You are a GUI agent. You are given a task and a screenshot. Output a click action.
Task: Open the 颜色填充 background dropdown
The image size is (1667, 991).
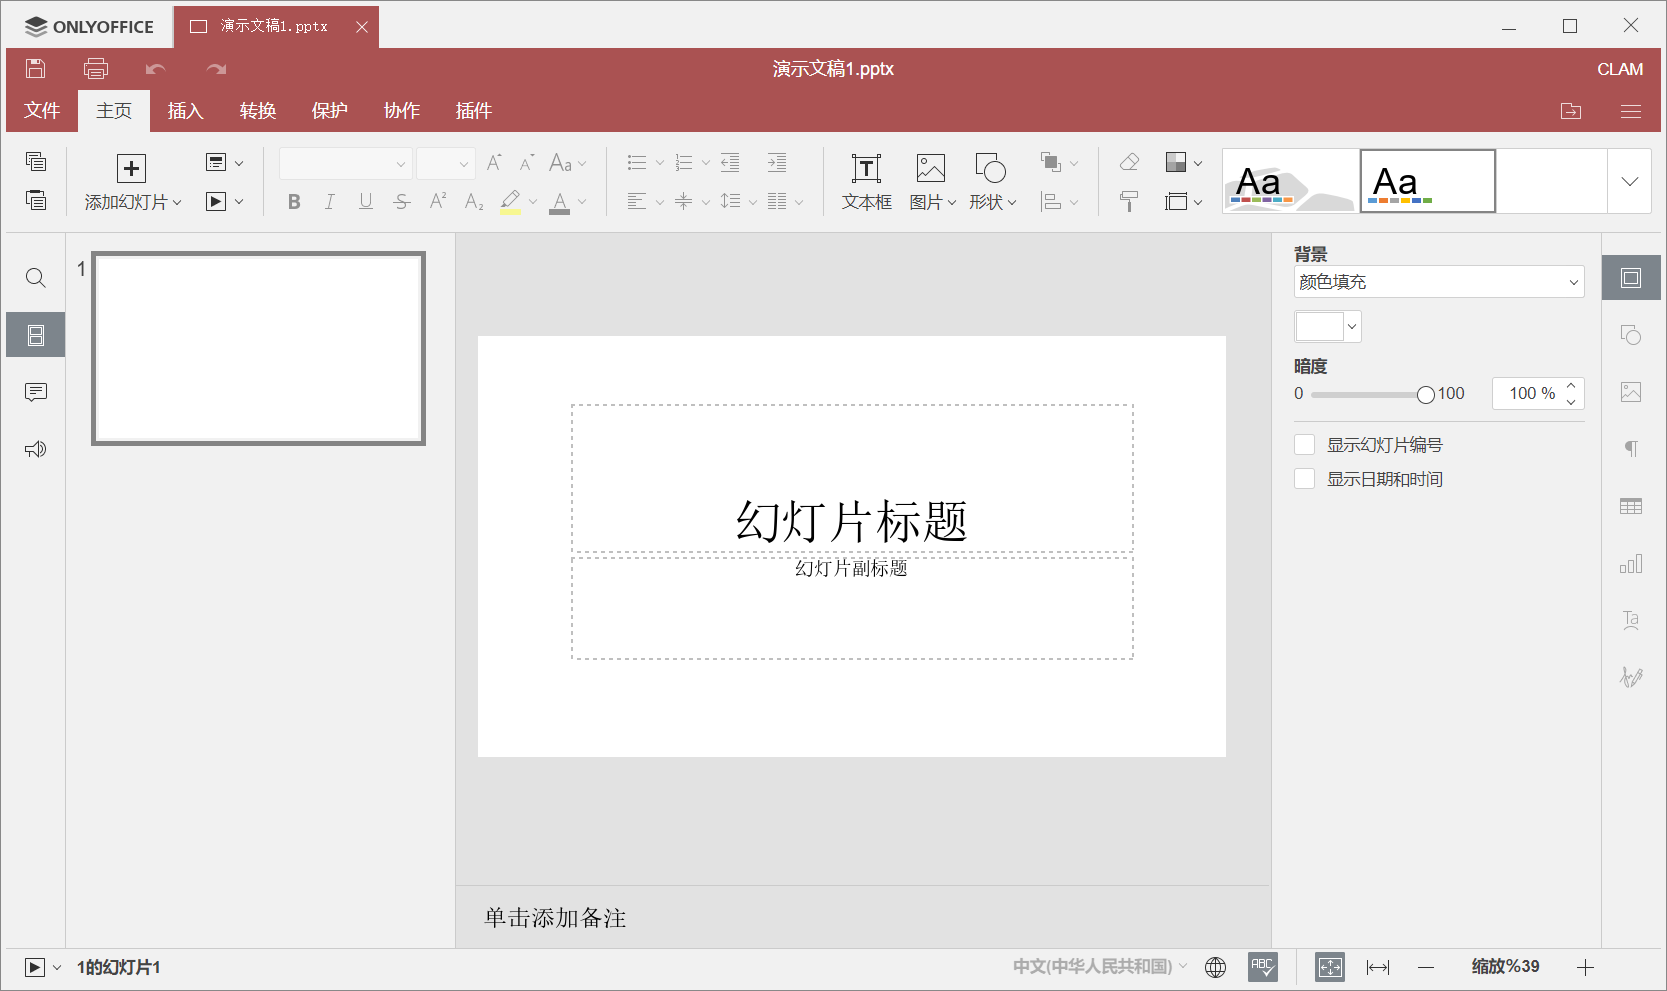[x=1438, y=281]
